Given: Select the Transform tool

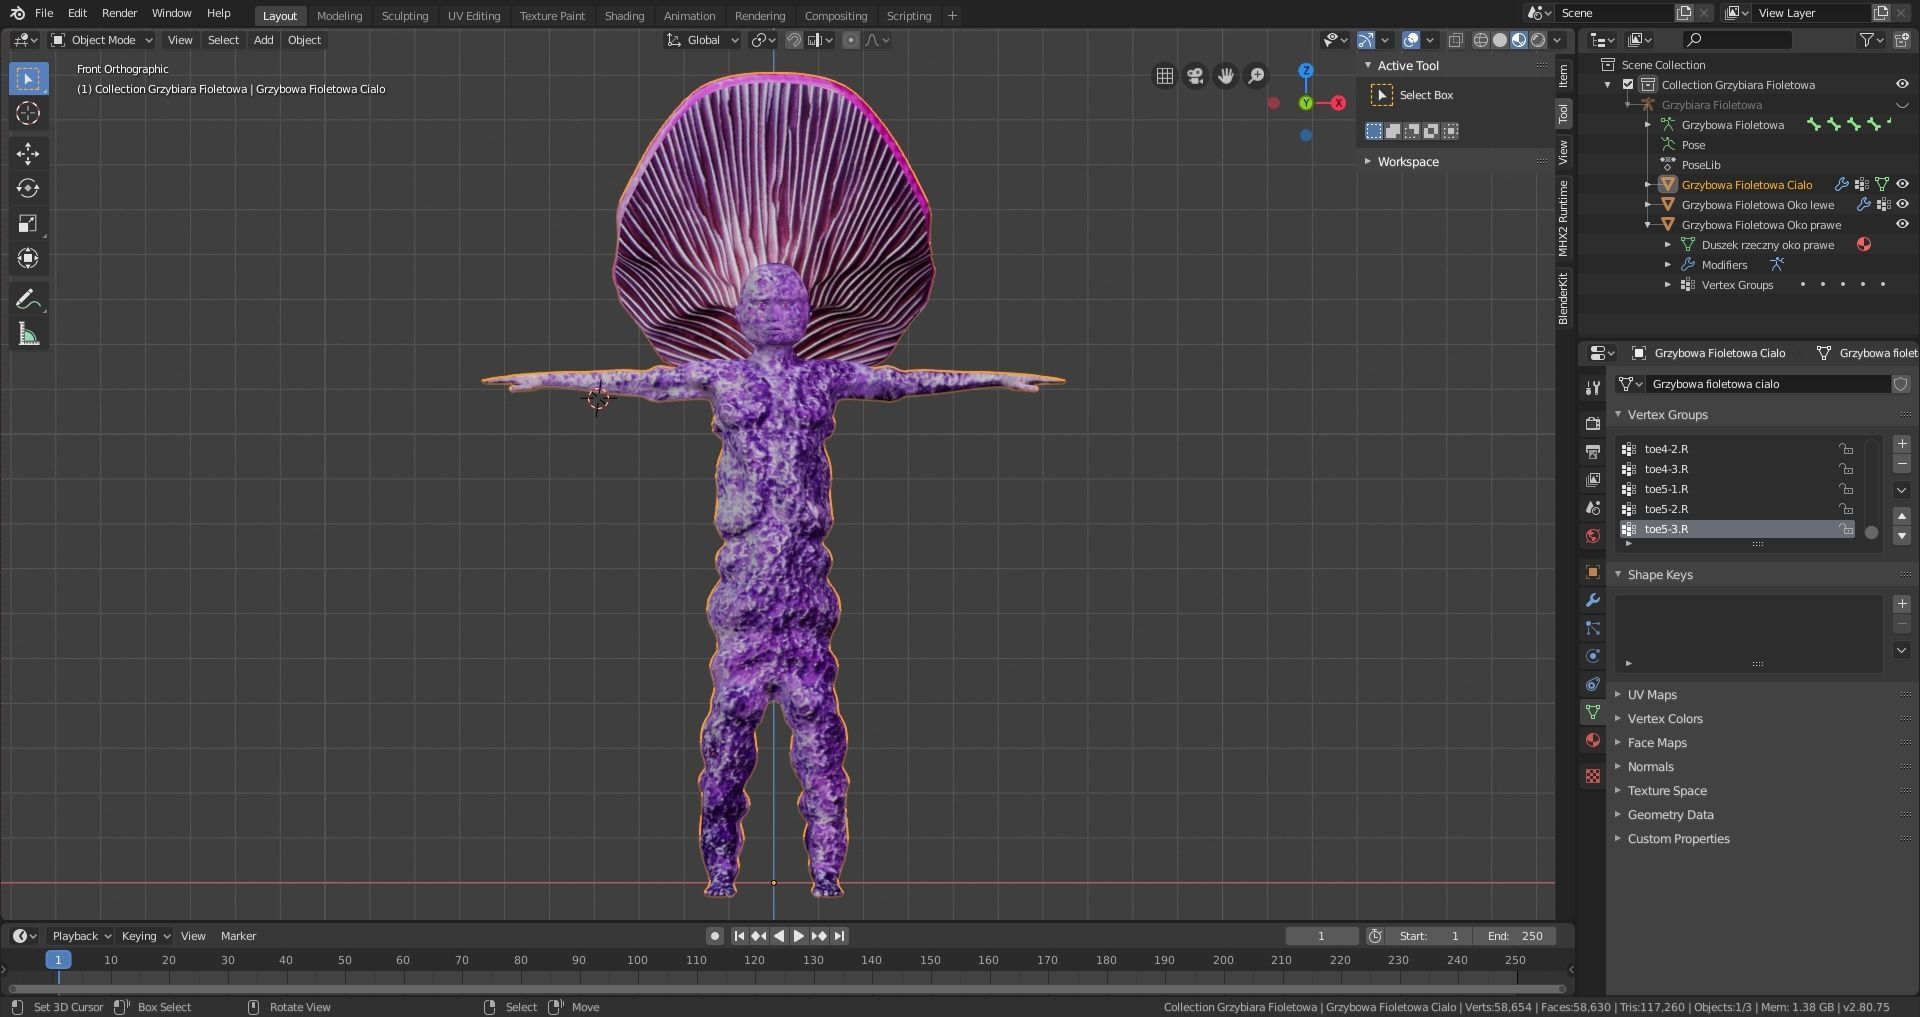Looking at the screenshot, I should tap(28, 258).
